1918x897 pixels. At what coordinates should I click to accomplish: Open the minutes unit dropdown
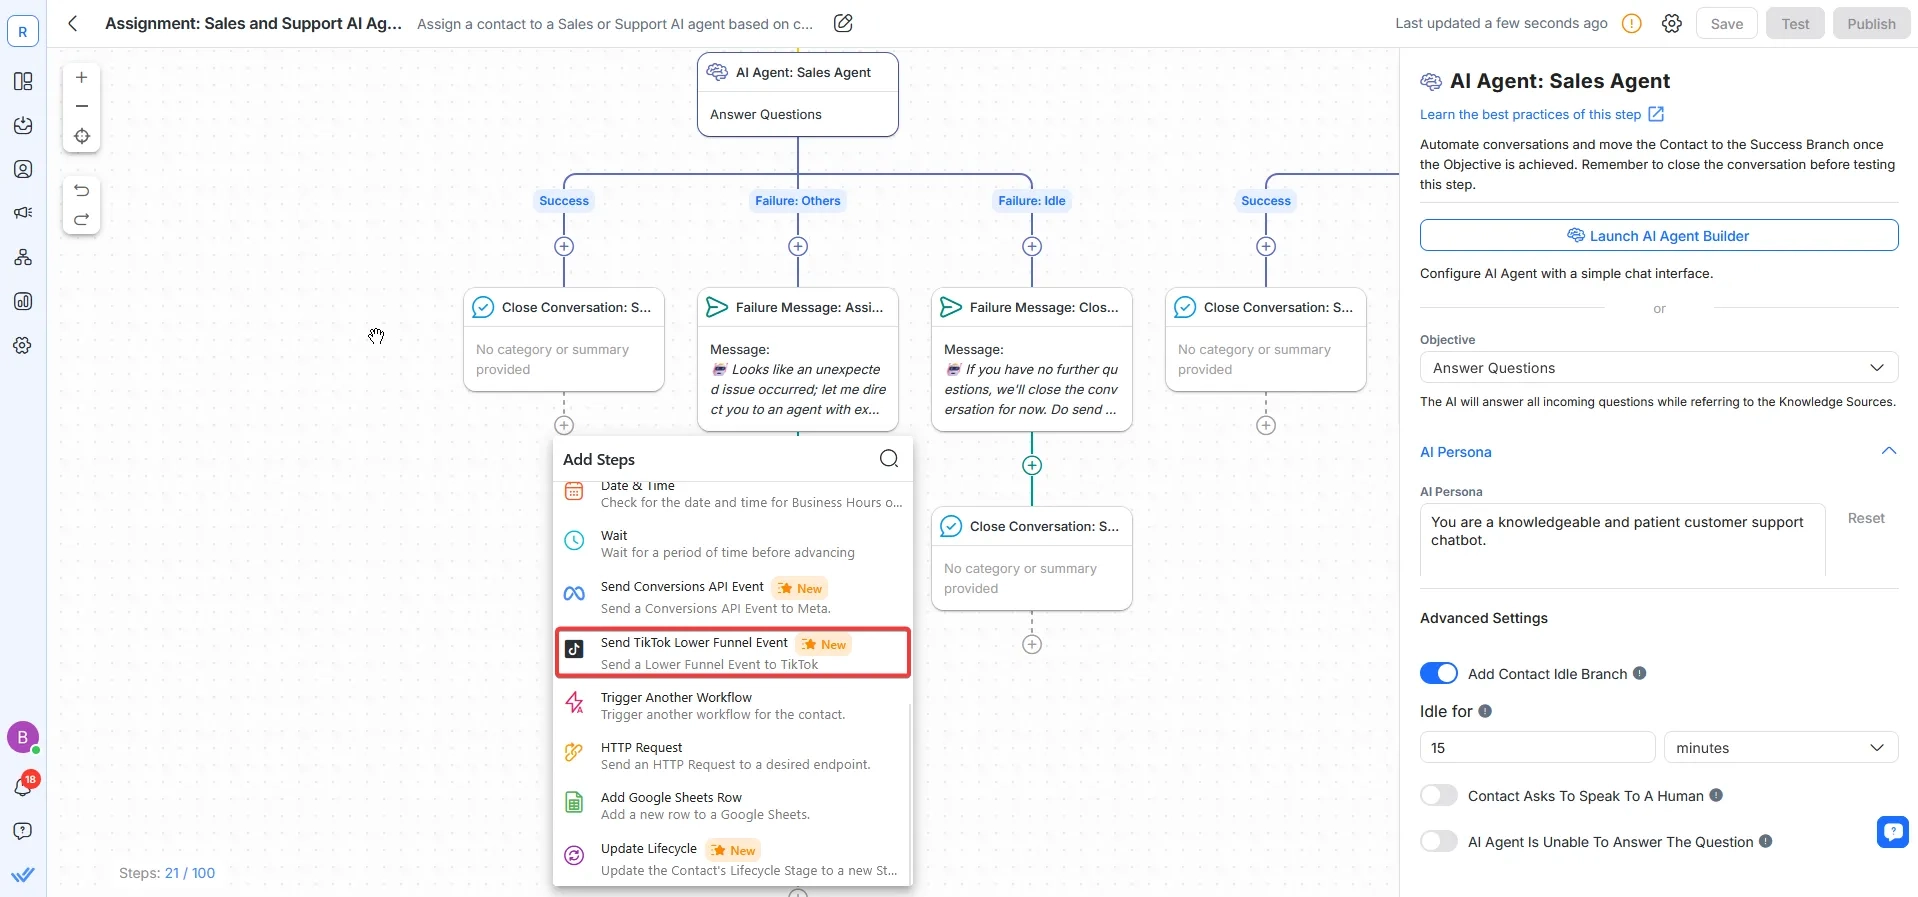[x=1781, y=748]
